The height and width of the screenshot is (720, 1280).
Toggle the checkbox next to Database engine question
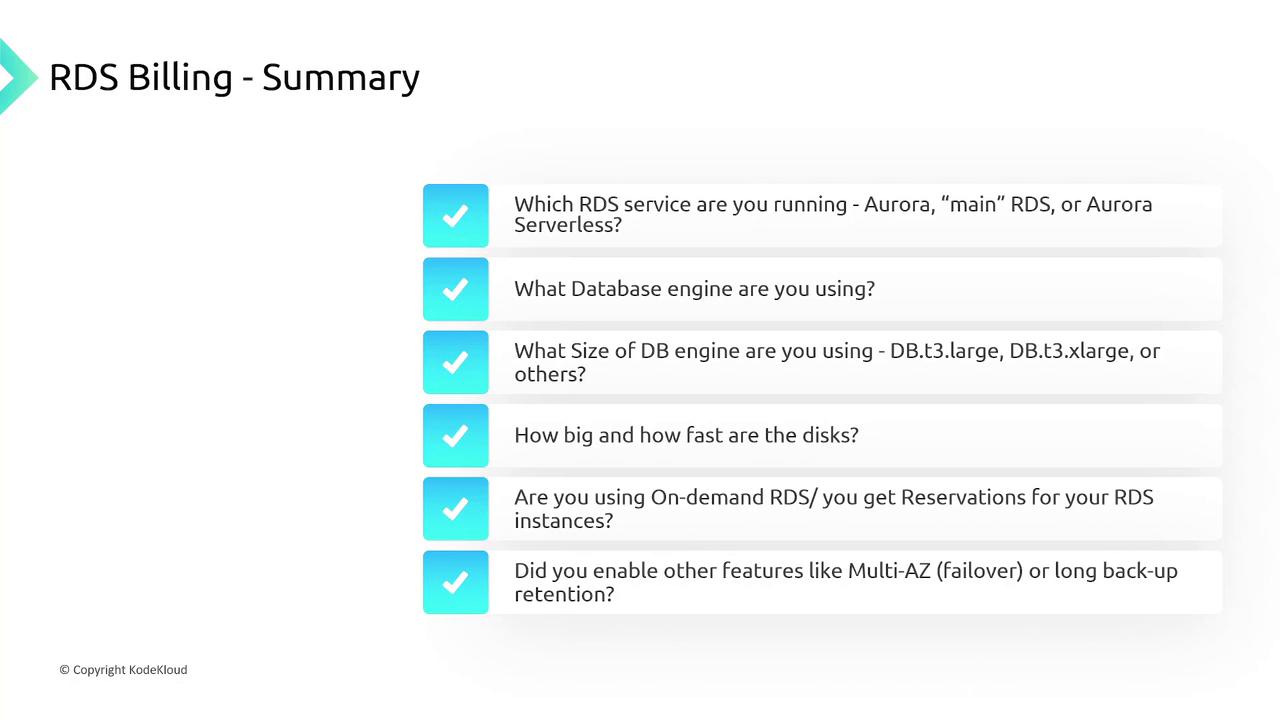[456, 289]
